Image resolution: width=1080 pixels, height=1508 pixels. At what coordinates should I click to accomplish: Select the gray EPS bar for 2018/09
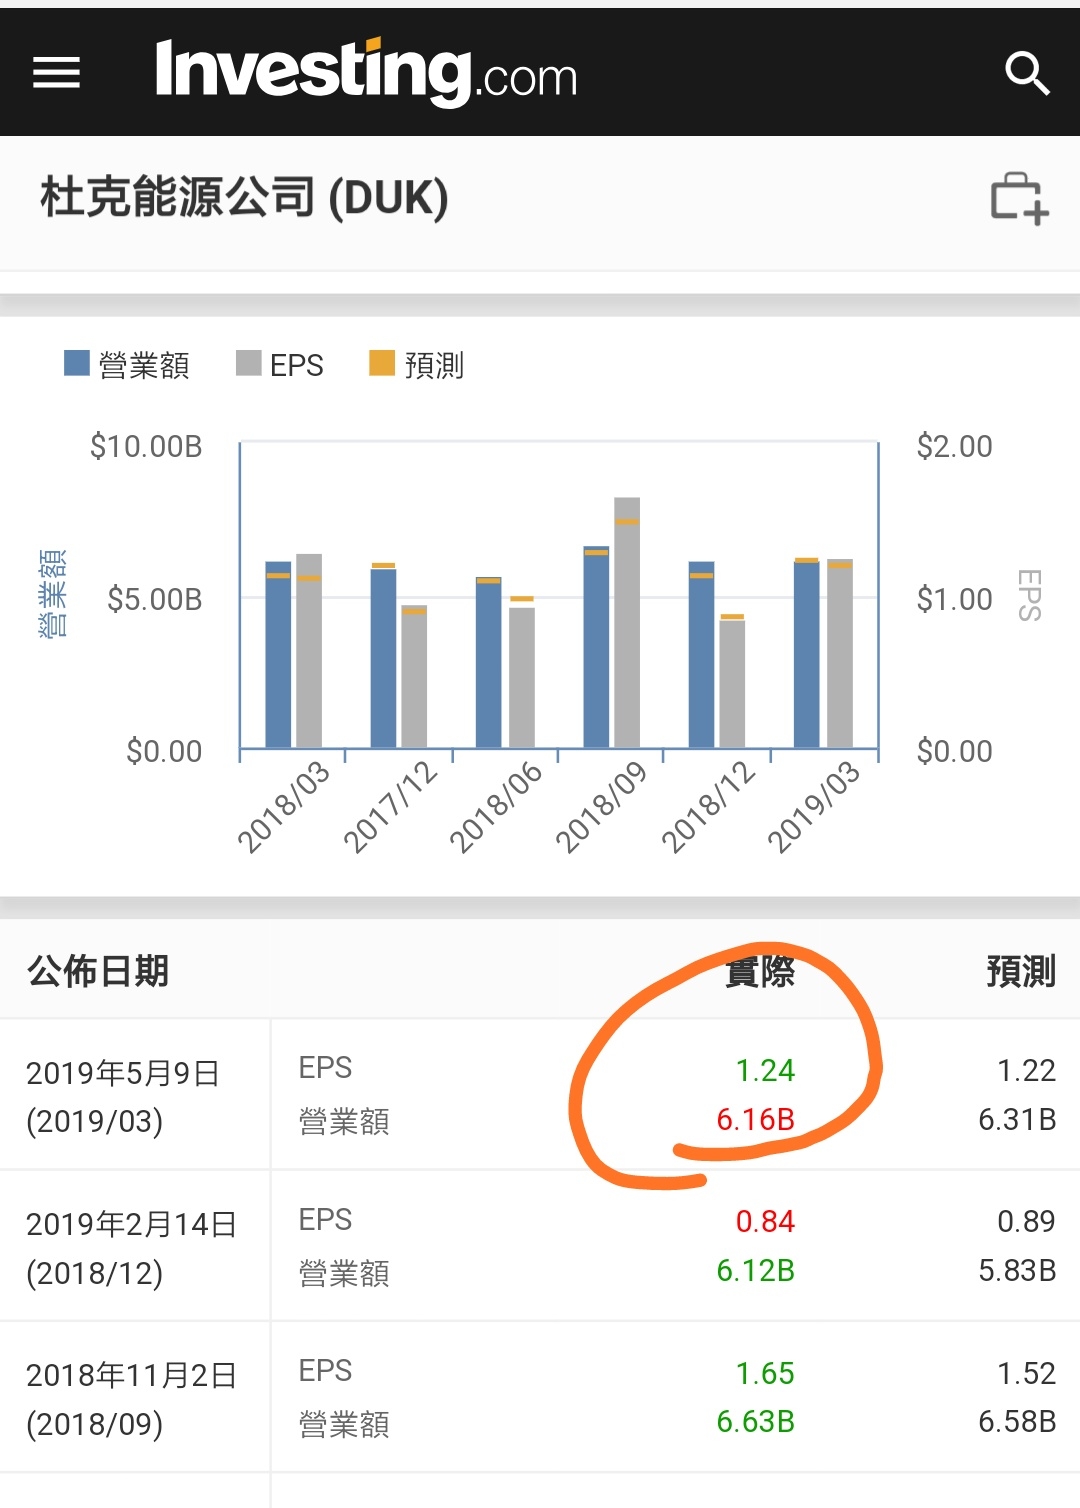[x=627, y=622]
